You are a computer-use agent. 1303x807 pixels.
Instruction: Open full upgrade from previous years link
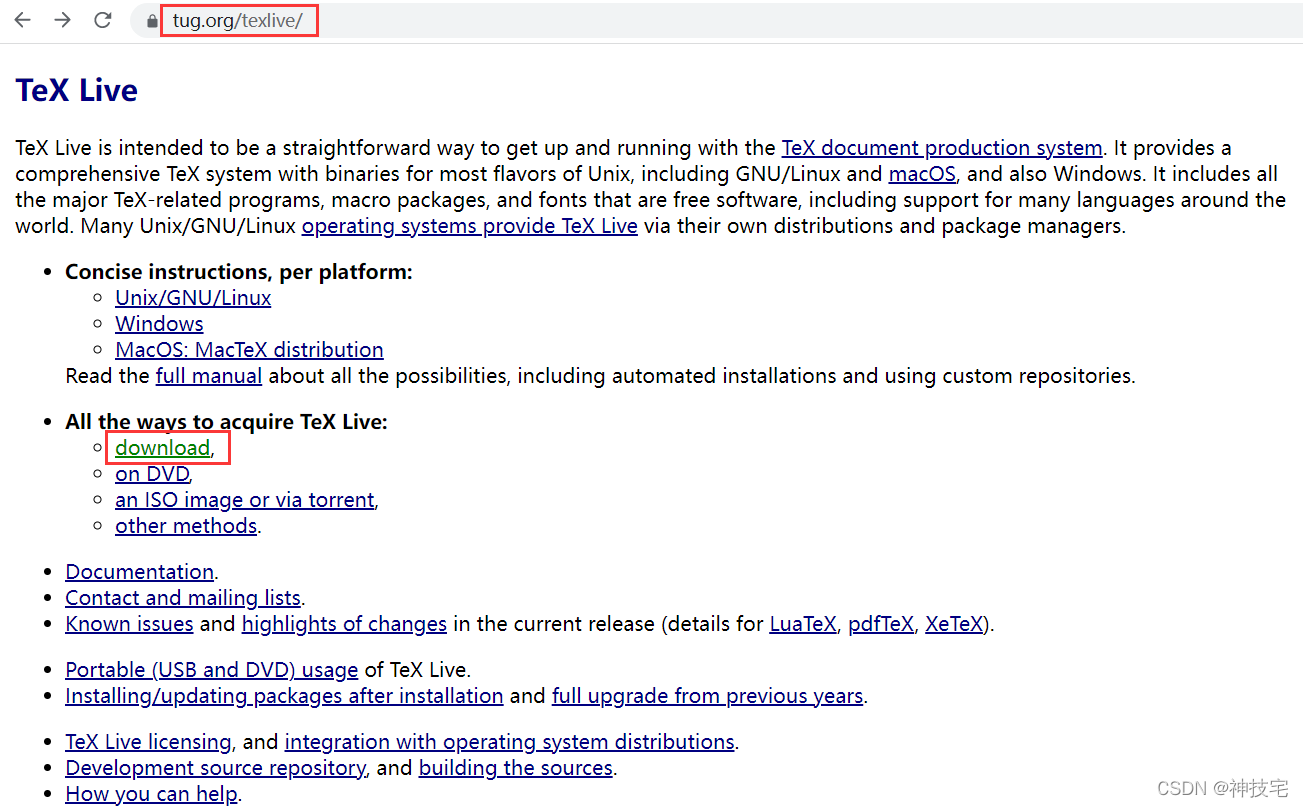pos(707,696)
